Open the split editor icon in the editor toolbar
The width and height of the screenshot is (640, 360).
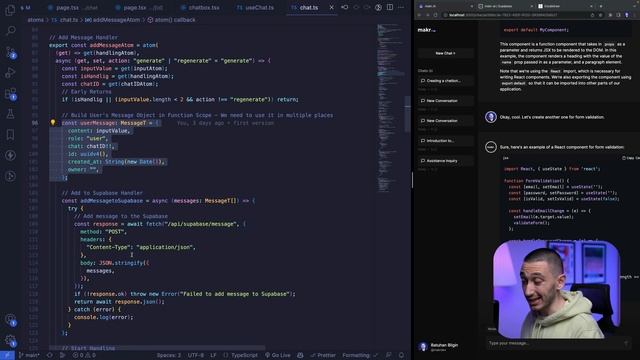[x=390, y=7]
